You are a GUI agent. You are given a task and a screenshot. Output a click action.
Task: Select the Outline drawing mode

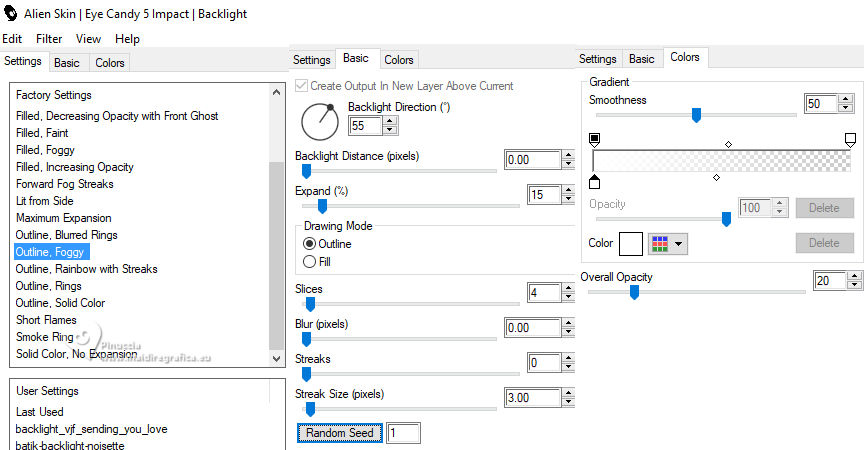pyautogui.click(x=310, y=243)
